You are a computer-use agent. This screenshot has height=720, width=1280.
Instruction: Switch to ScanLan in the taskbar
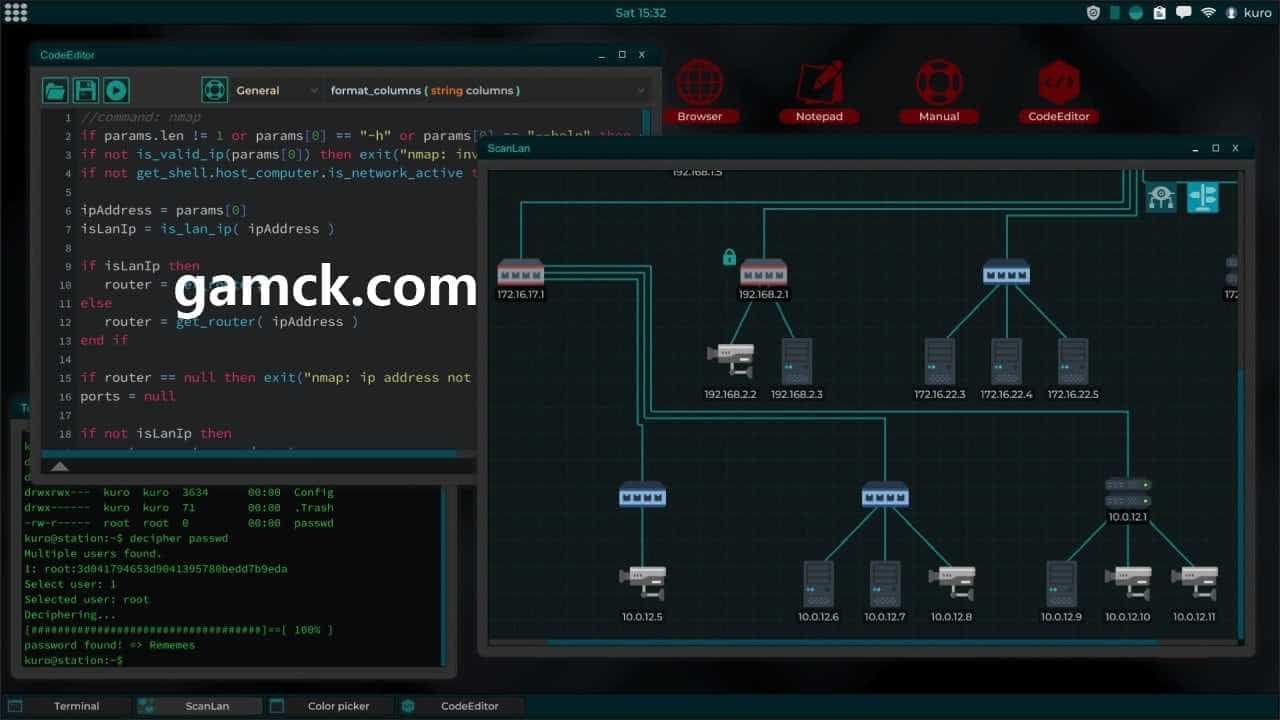tap(198, 706)
